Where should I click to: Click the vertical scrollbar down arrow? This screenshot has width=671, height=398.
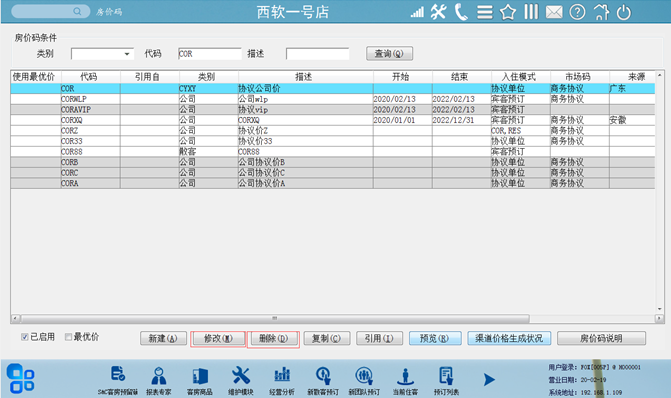coord(659,309)
